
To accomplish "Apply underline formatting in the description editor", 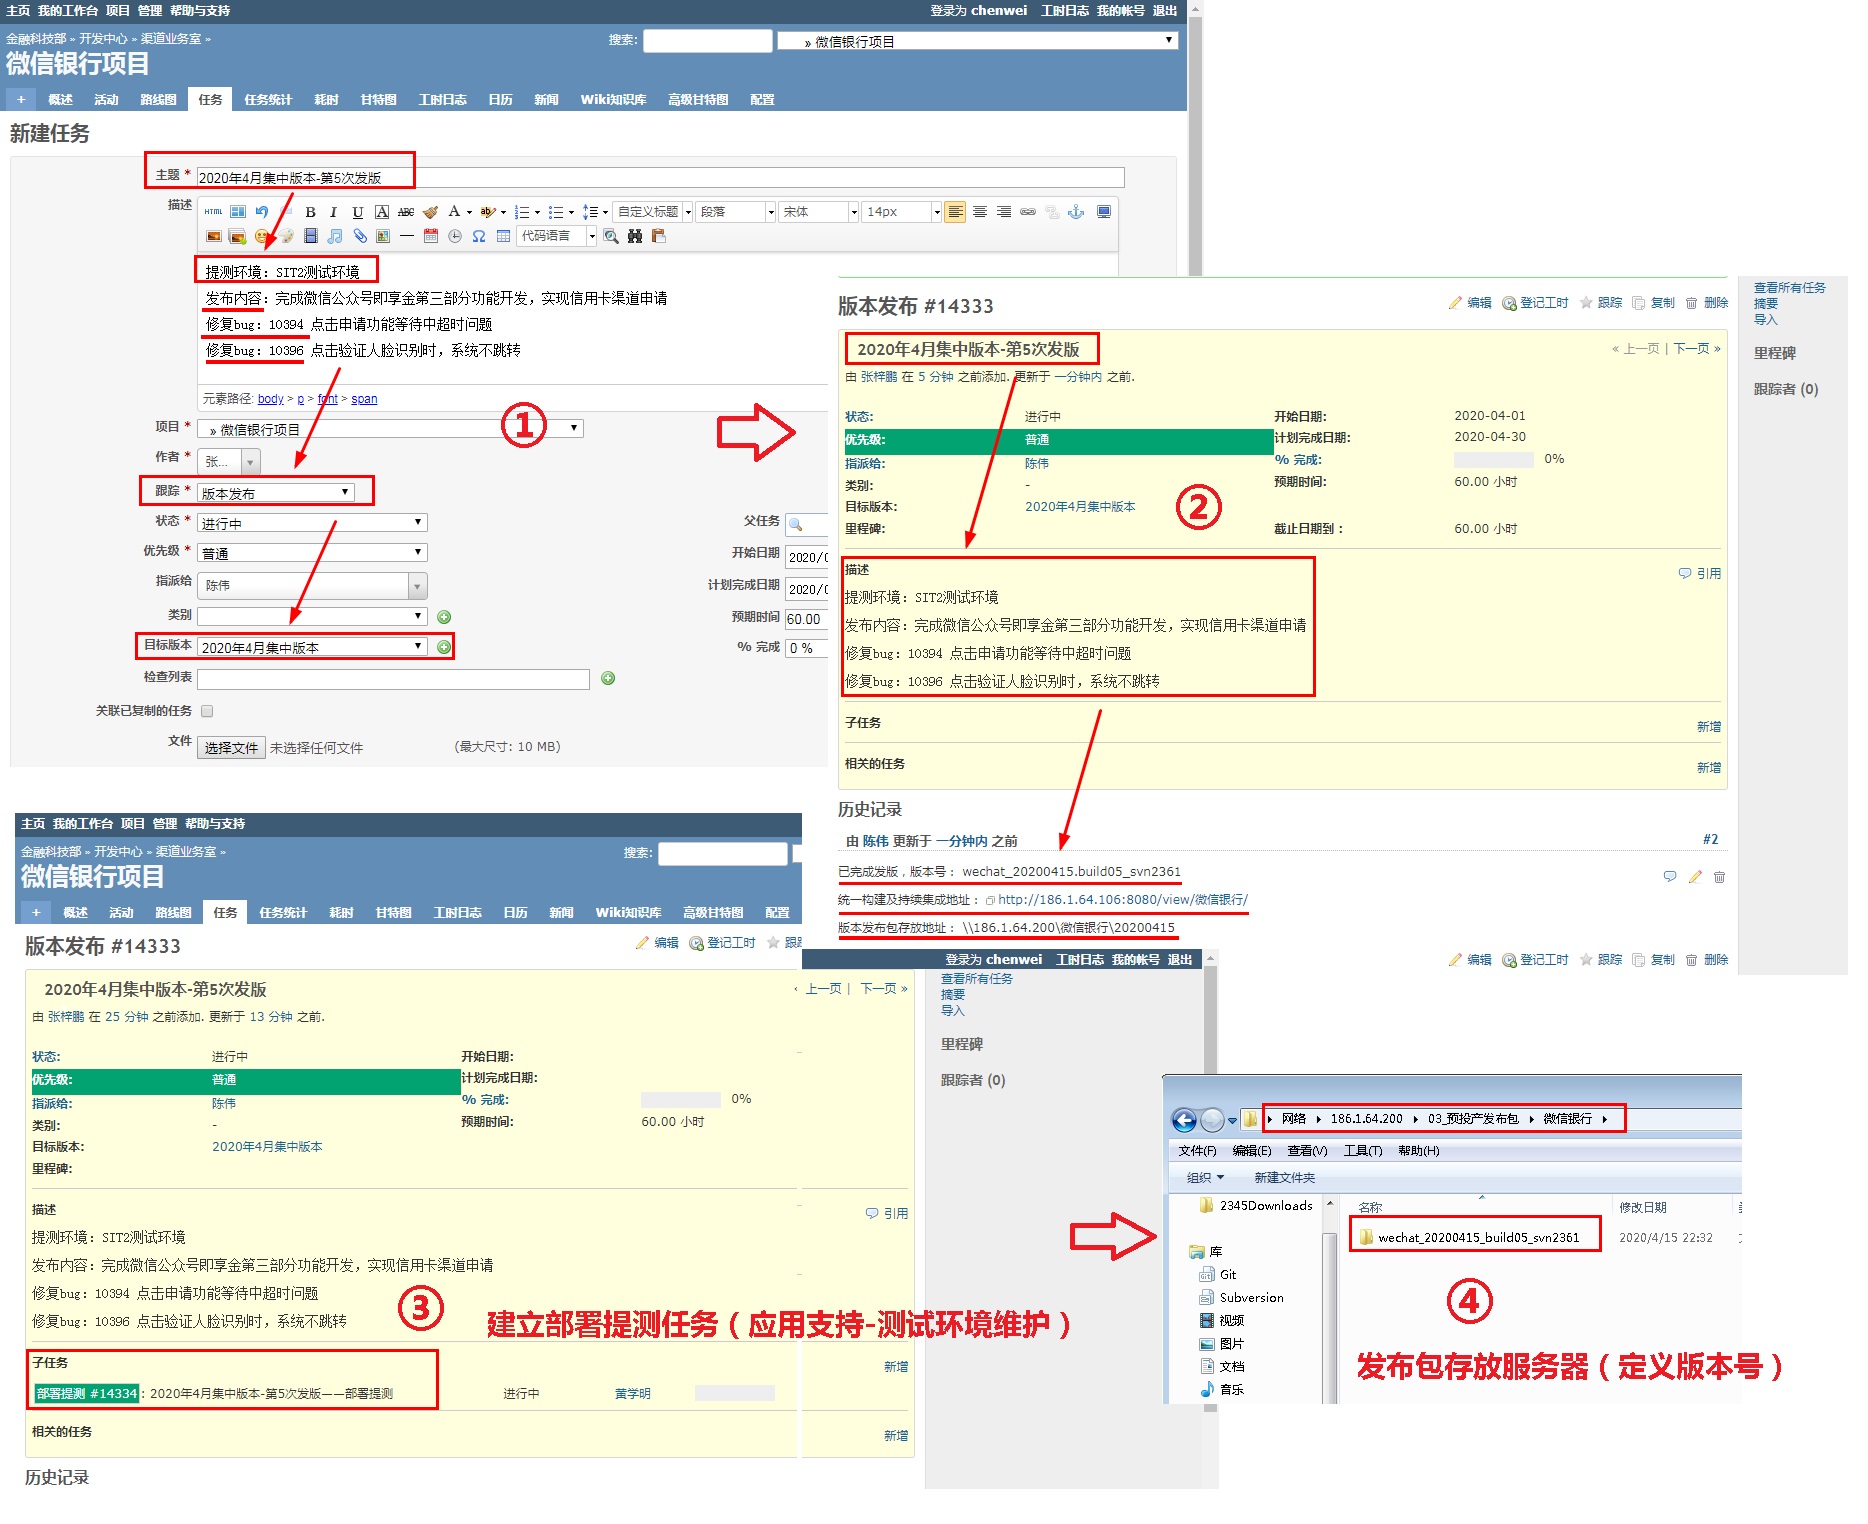I will 357,212.
